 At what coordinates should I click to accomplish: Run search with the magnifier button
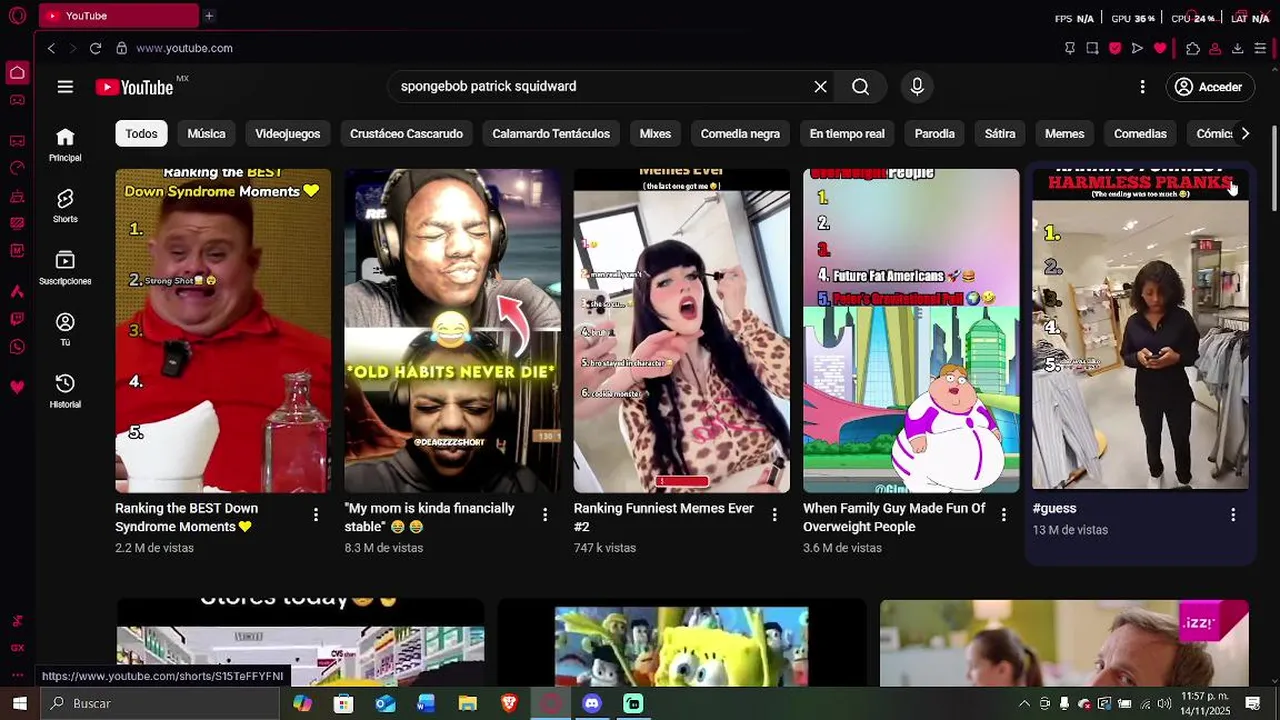[x=860, y=87]
